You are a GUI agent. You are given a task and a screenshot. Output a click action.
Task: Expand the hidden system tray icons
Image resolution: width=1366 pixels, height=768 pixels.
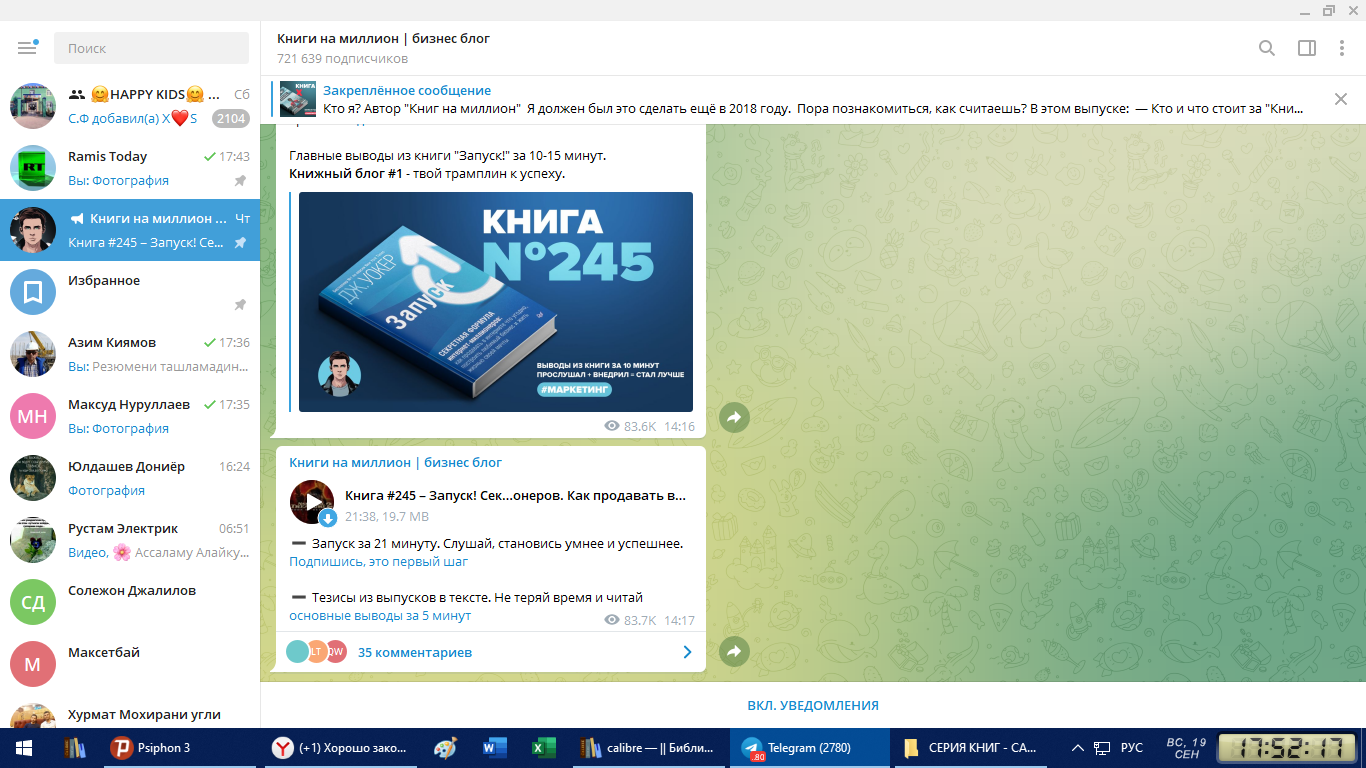pyautogui.click(x=1078, y=748)
